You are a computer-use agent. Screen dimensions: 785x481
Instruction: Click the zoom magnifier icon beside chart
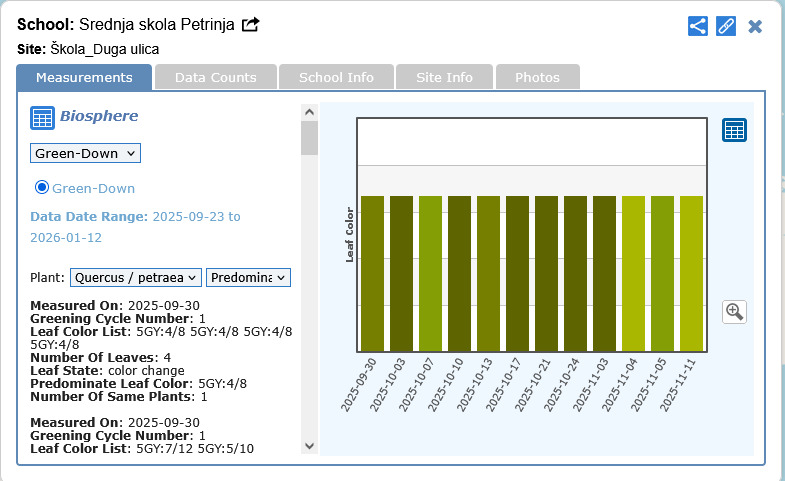(734, 312)
